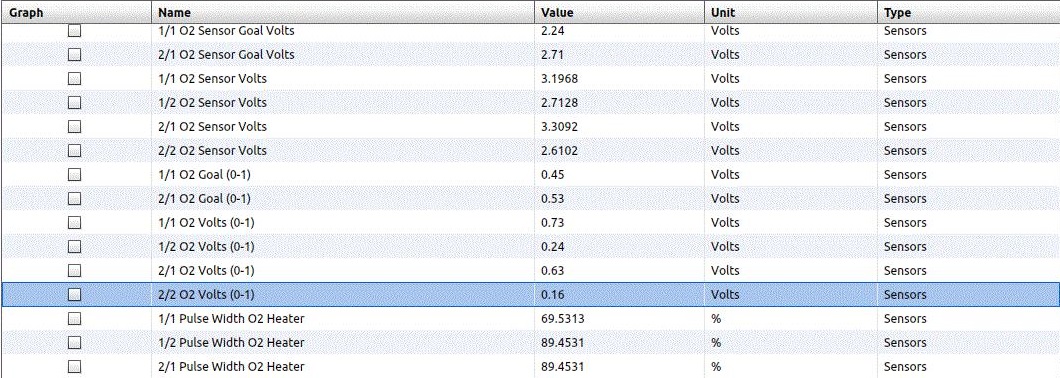1060x378 pixels.
Task: Click the highlighted 2/2 O2 Volts (0-1) name
Action: click(206, 295)
